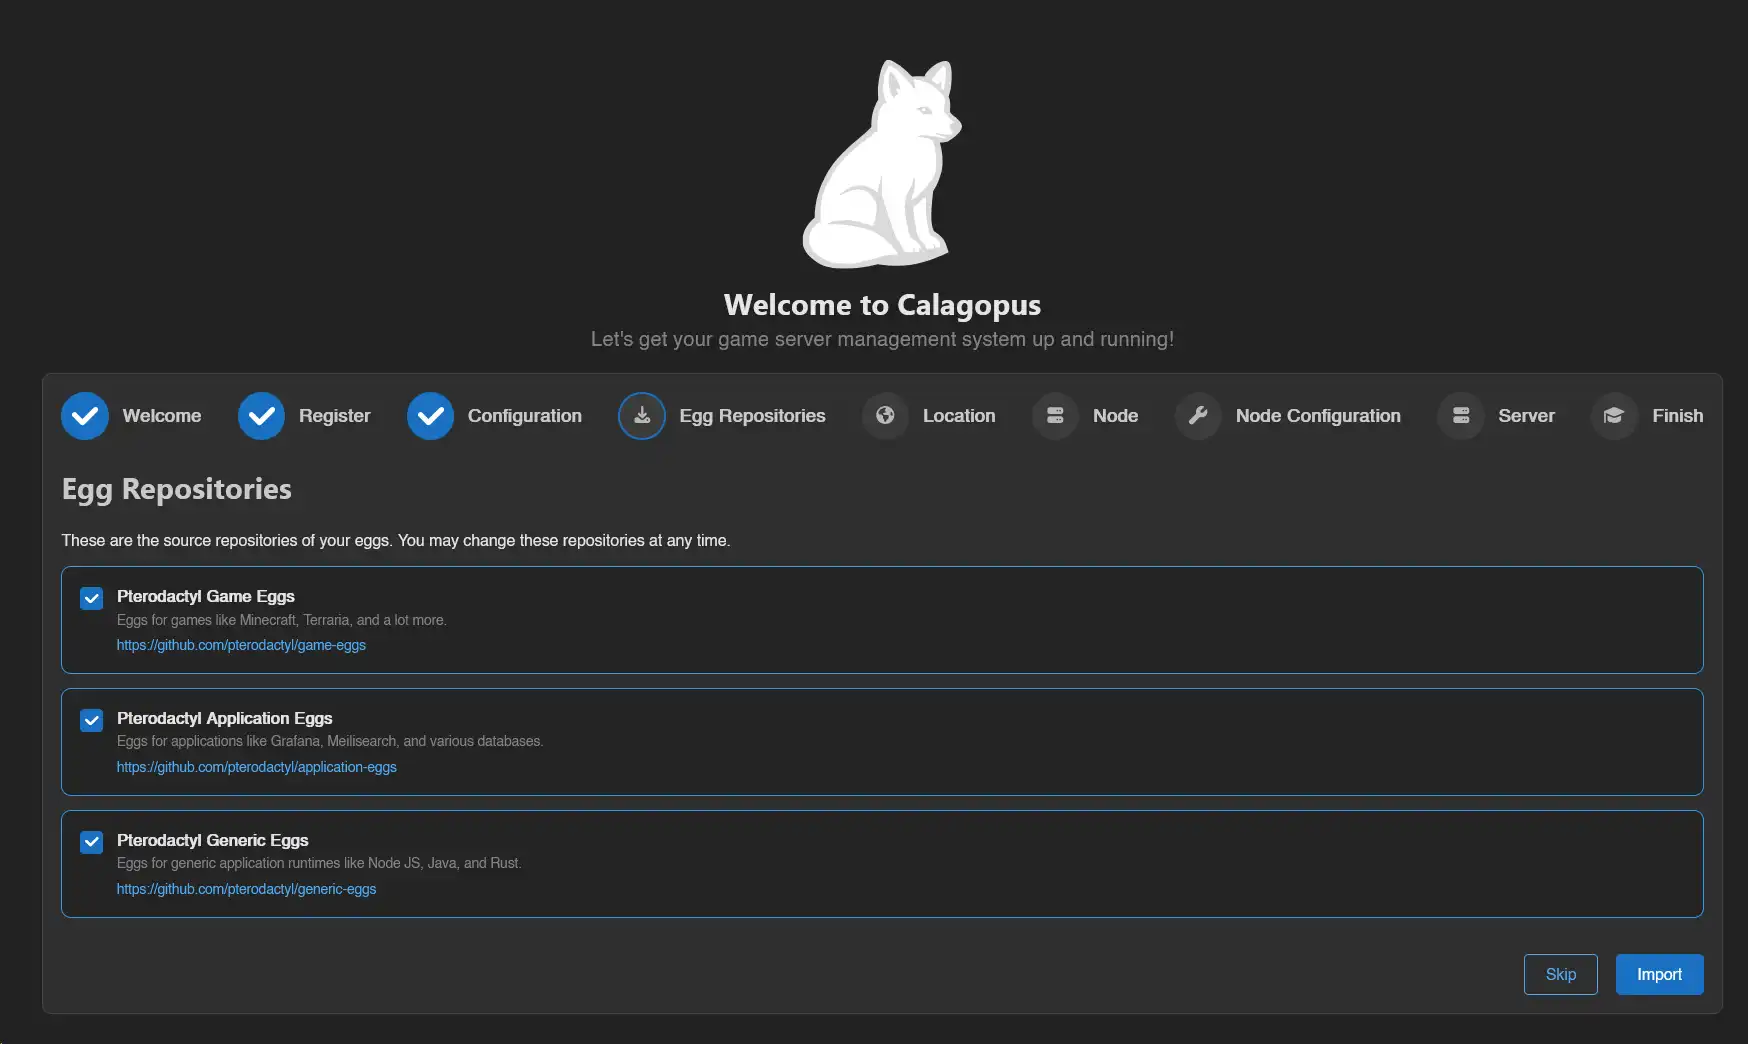1748x1044 pixels.
Task: Open the application-eggs GitHub link
Action: 256,767
